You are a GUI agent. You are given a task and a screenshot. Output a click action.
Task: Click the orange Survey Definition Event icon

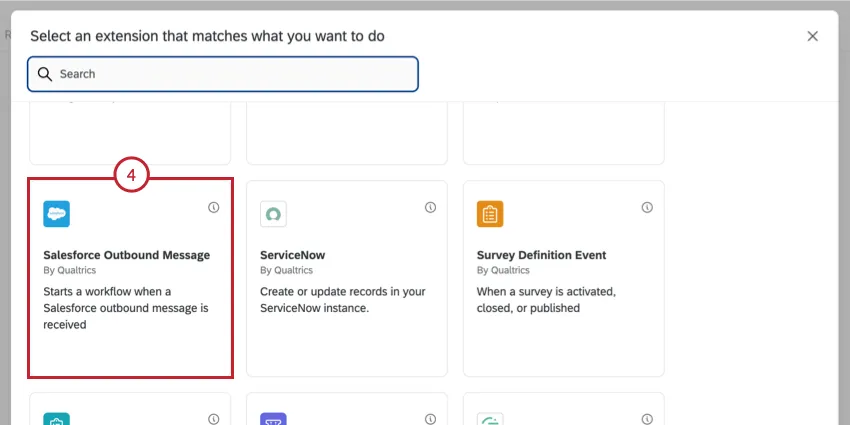(x=490, y=214)
